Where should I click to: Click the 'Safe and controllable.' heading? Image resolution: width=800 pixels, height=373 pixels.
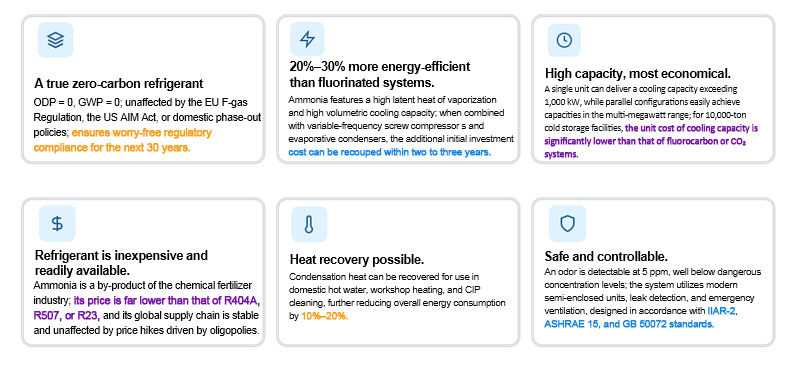coord(606,256)
